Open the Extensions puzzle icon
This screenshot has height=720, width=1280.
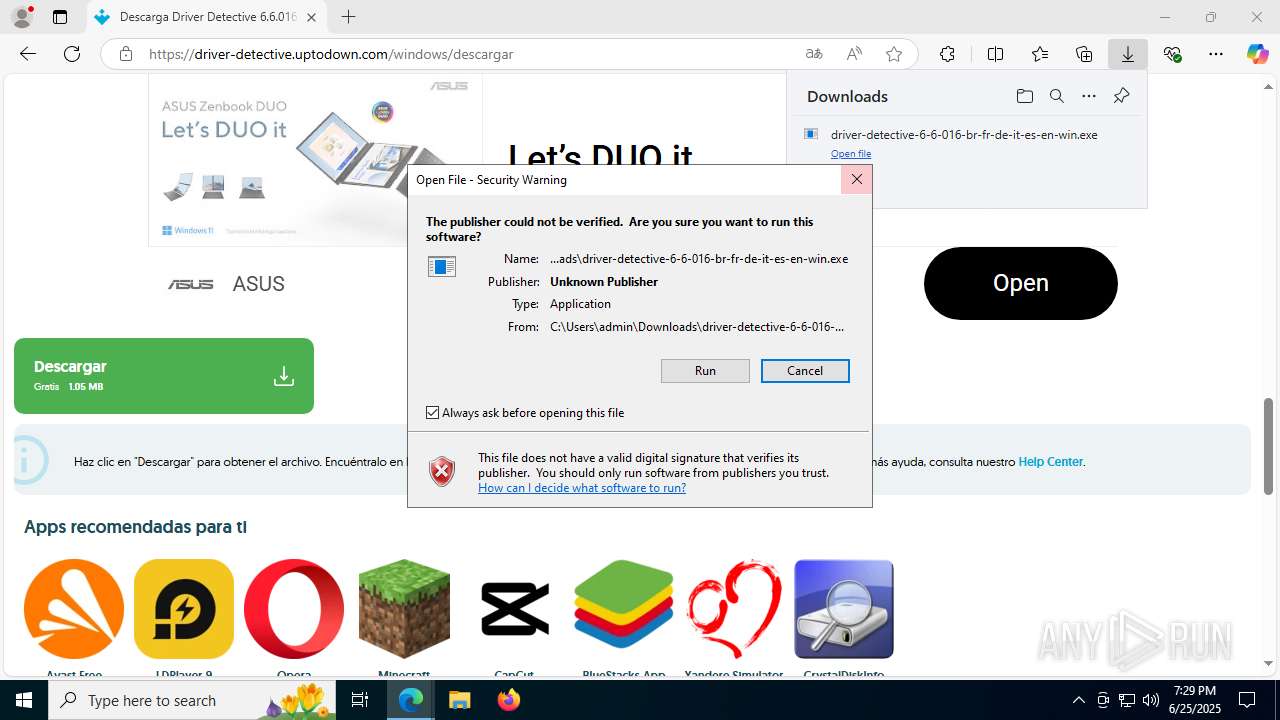[x=947, y=54]
